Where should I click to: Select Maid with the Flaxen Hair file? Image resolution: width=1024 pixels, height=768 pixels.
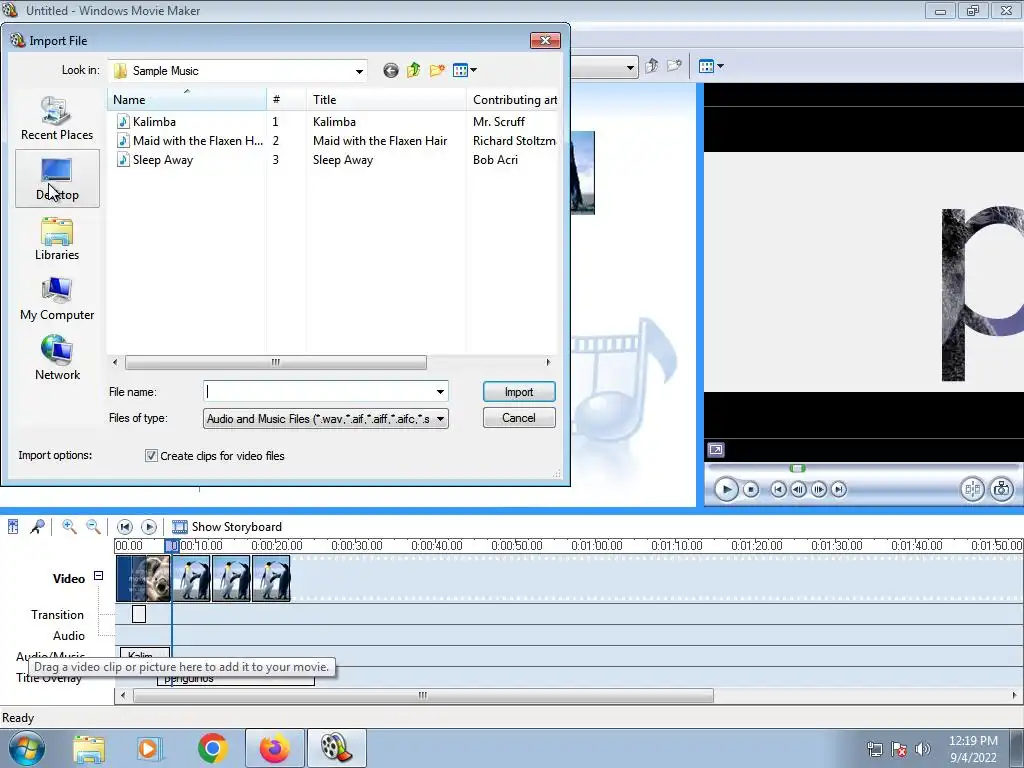coord(190,140)
